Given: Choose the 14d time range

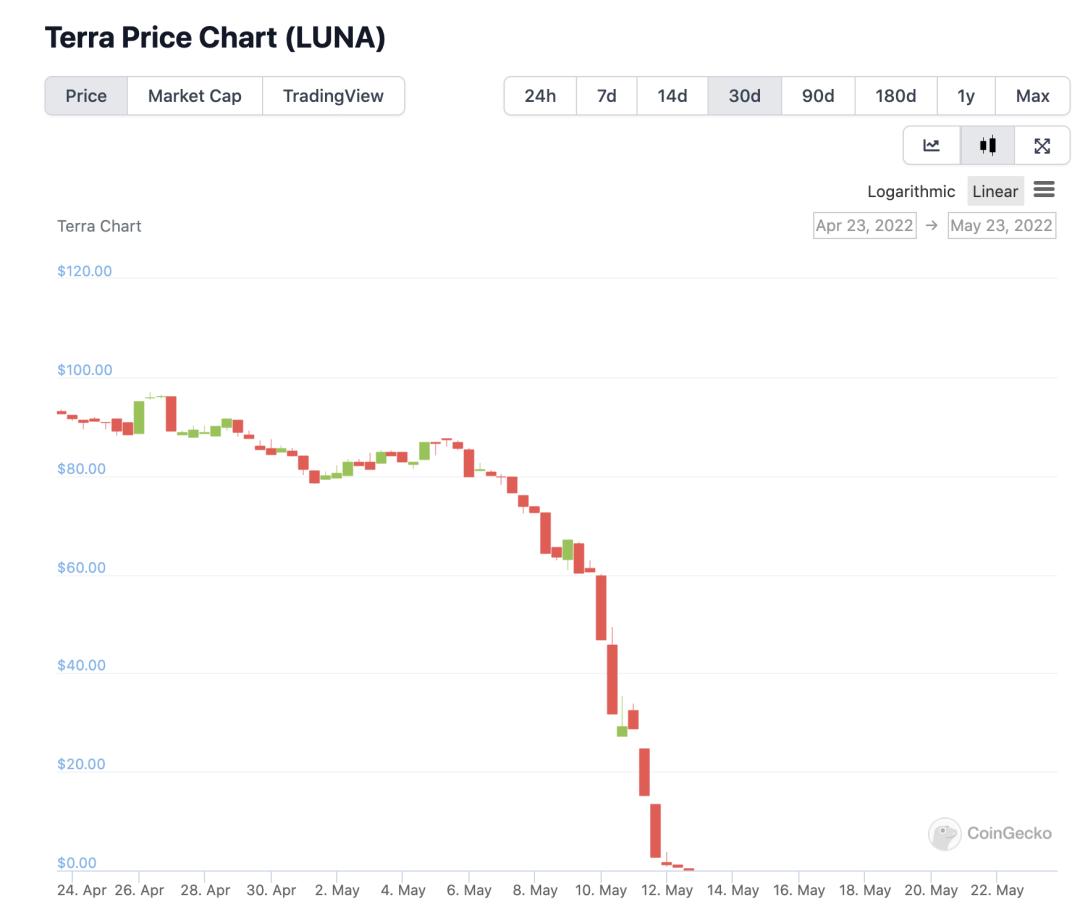Looking at the screenshot, I should [x=672, y=96].
